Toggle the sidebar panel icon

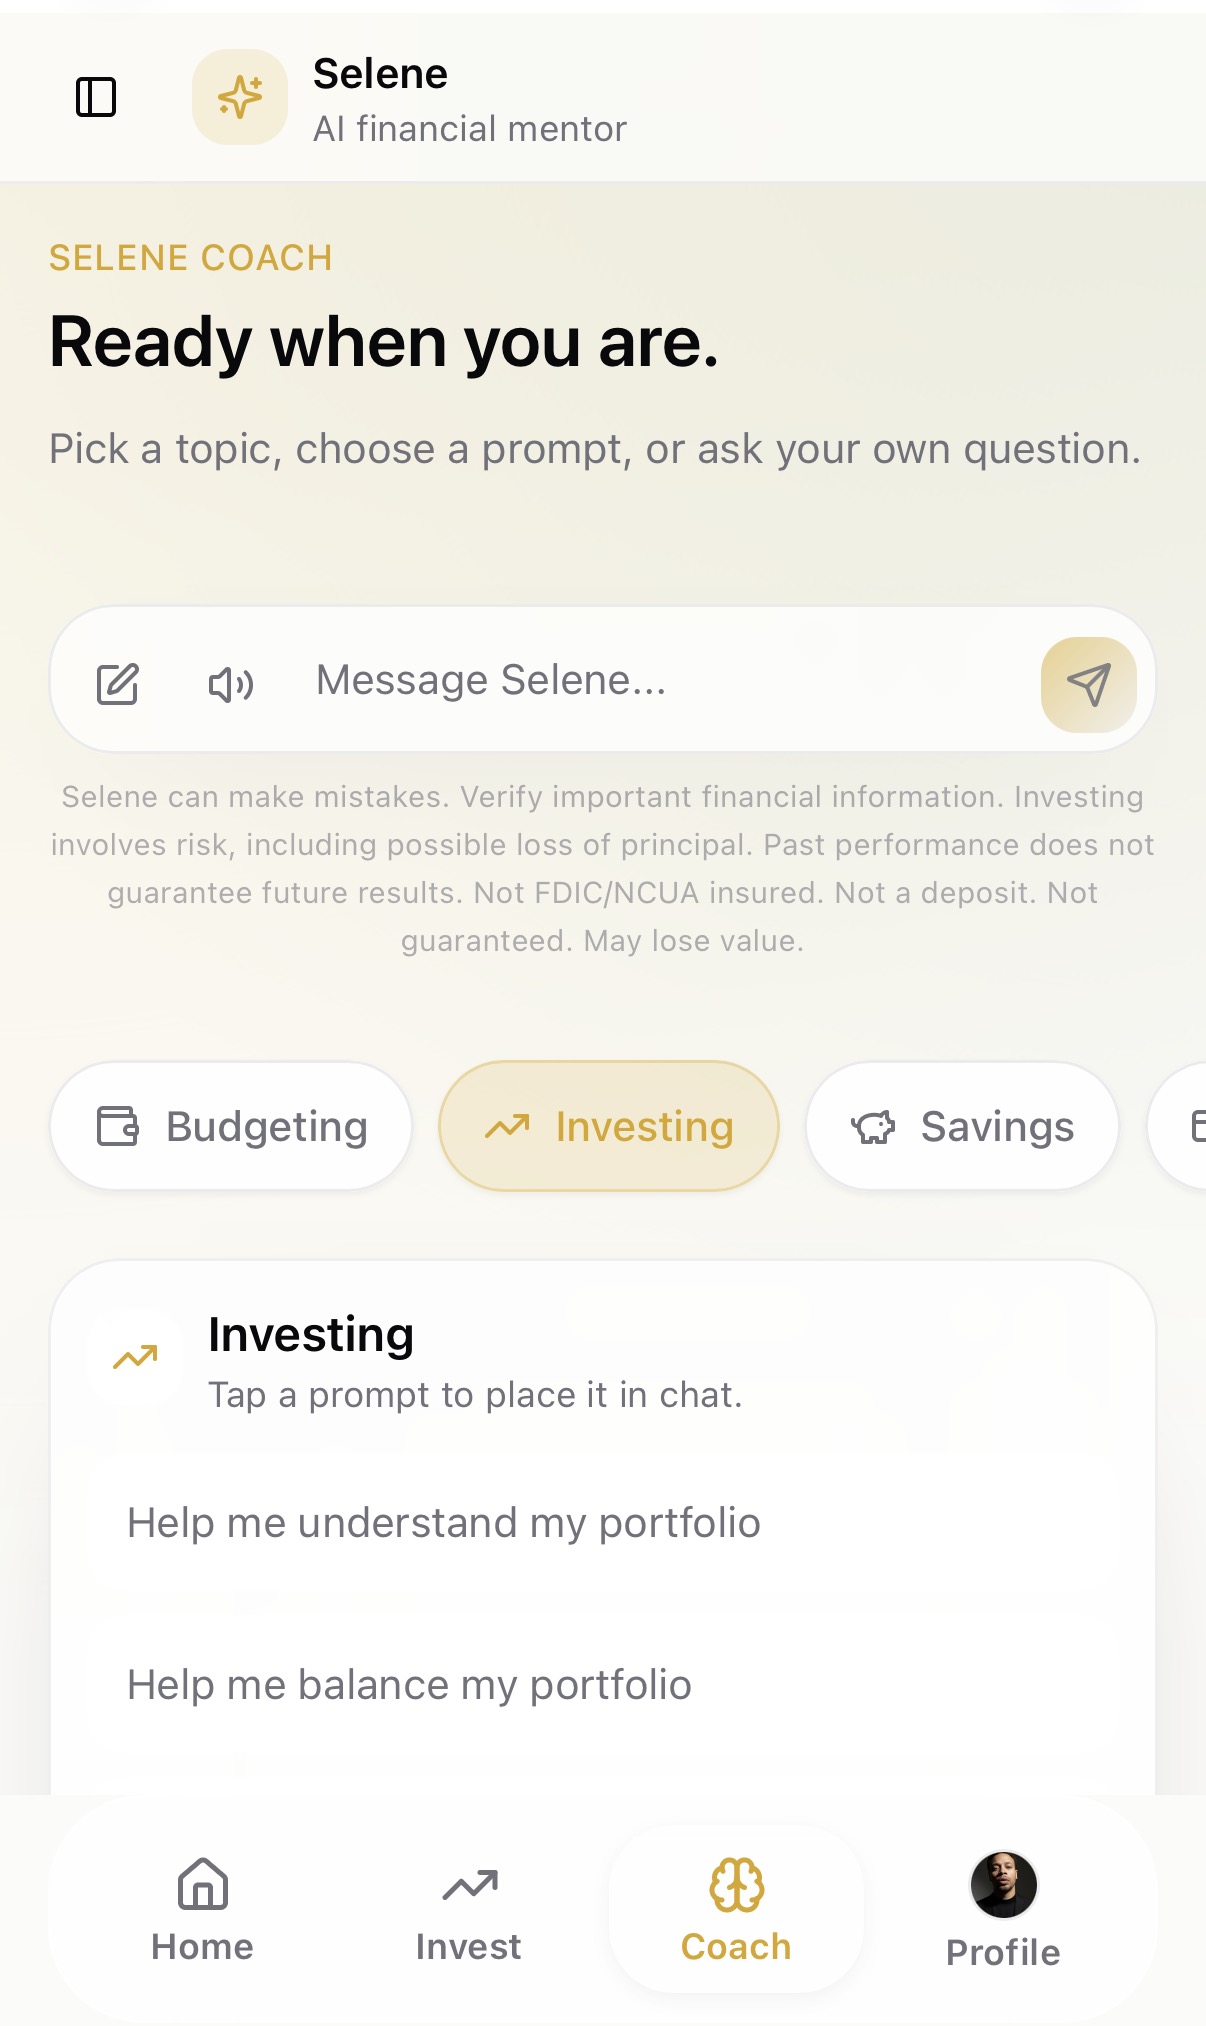(x=96, y=97)
